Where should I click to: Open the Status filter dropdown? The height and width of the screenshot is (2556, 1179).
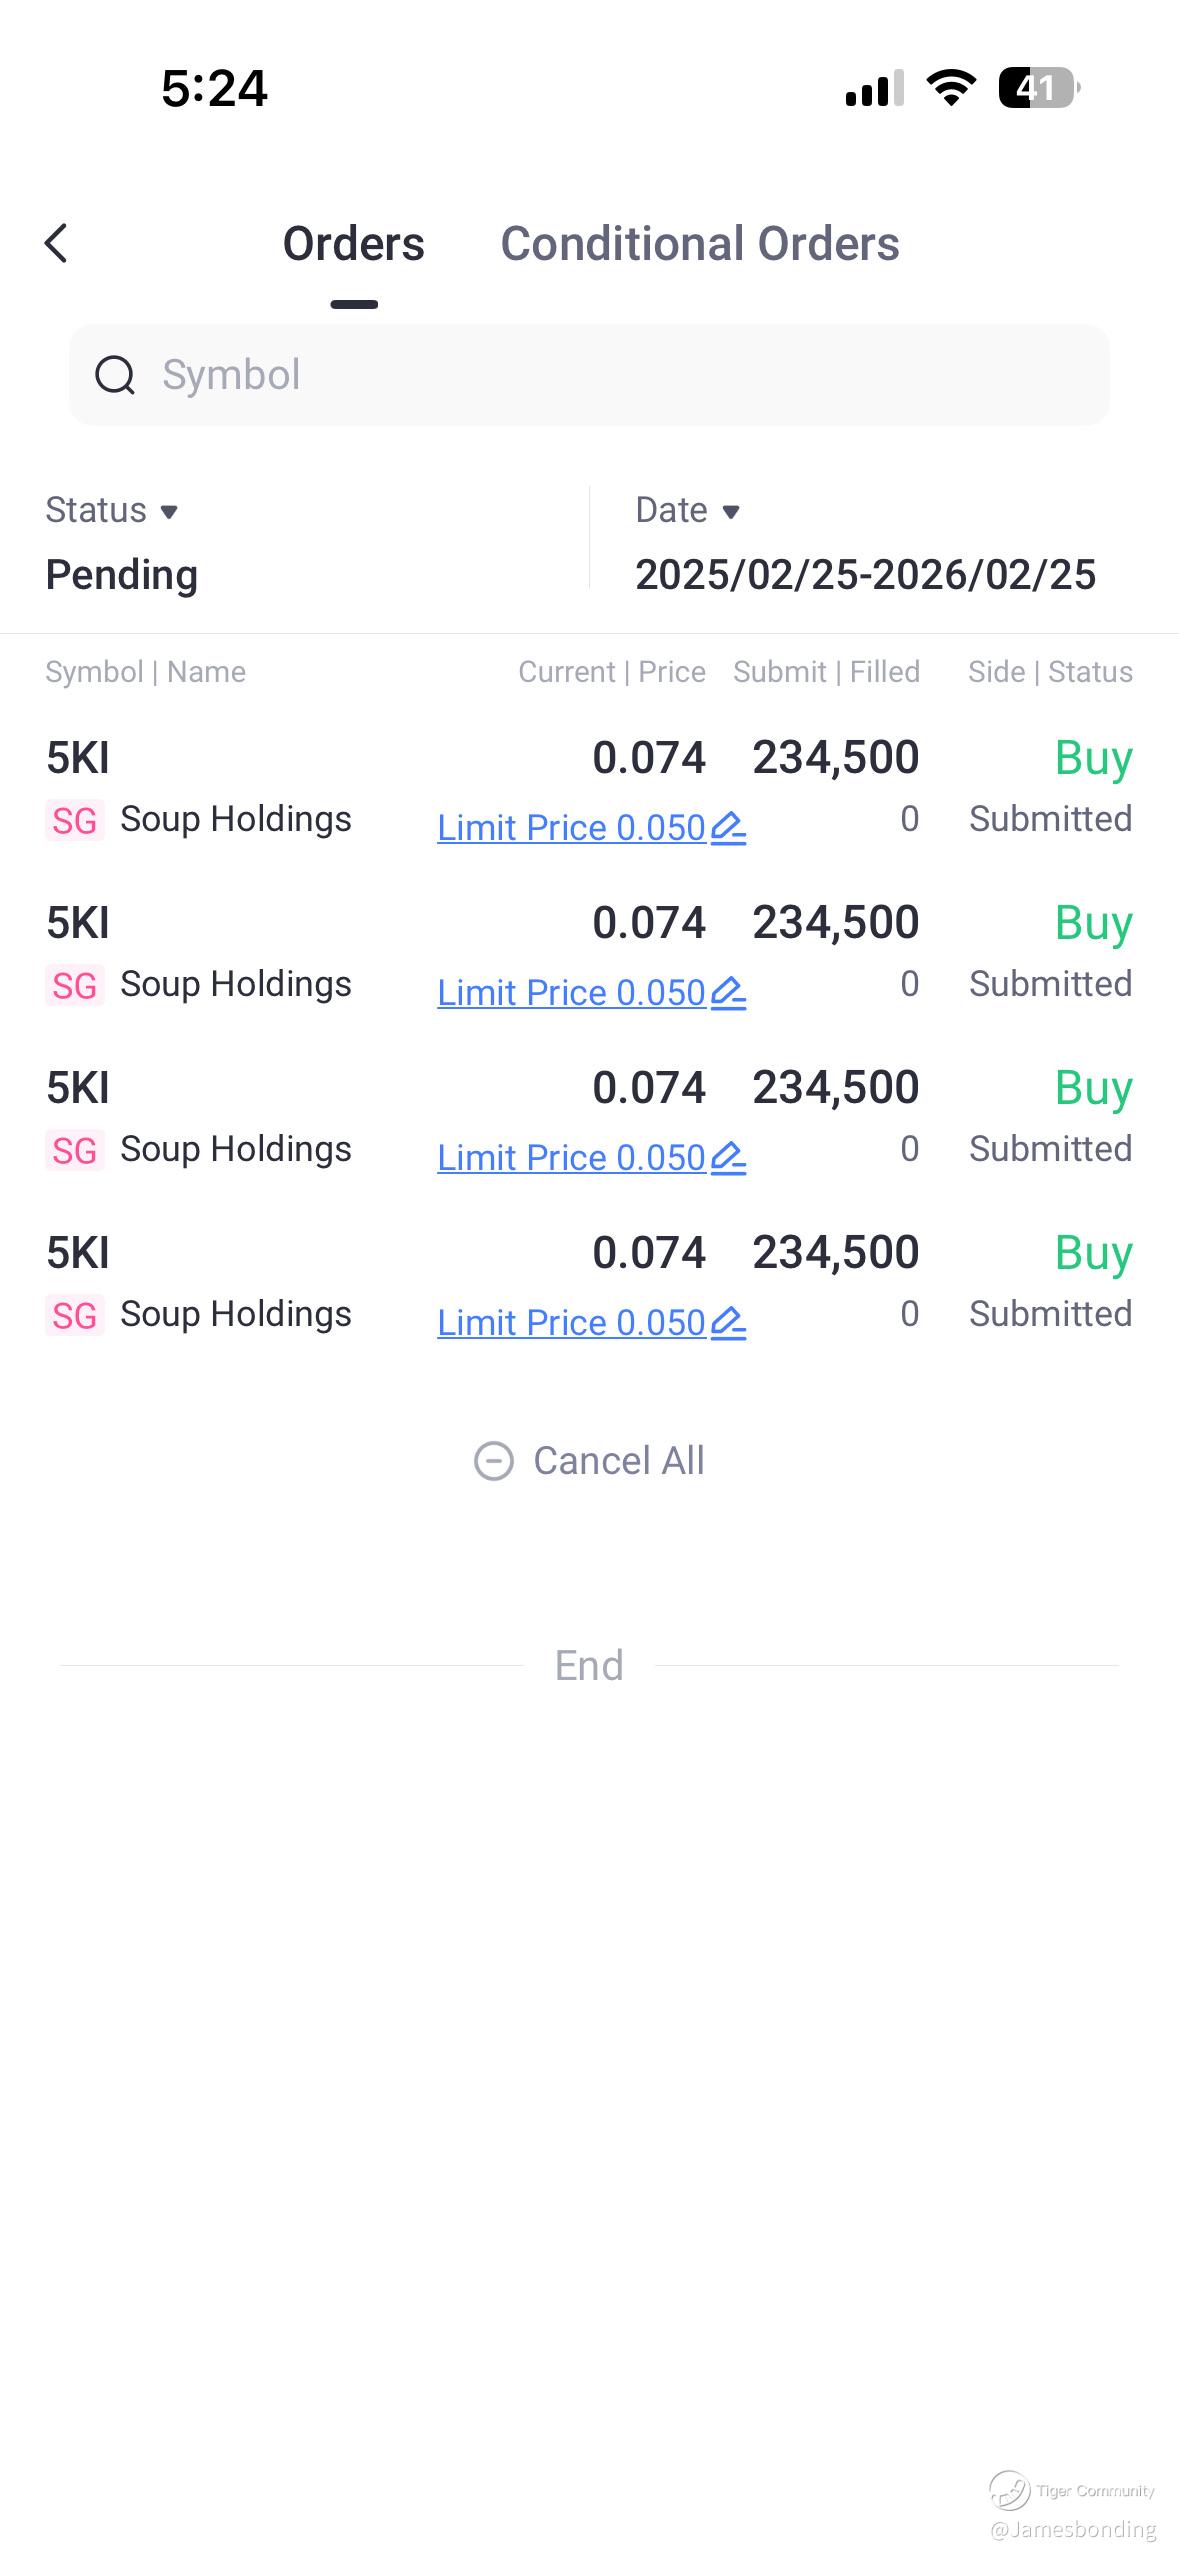click(112, 510)
